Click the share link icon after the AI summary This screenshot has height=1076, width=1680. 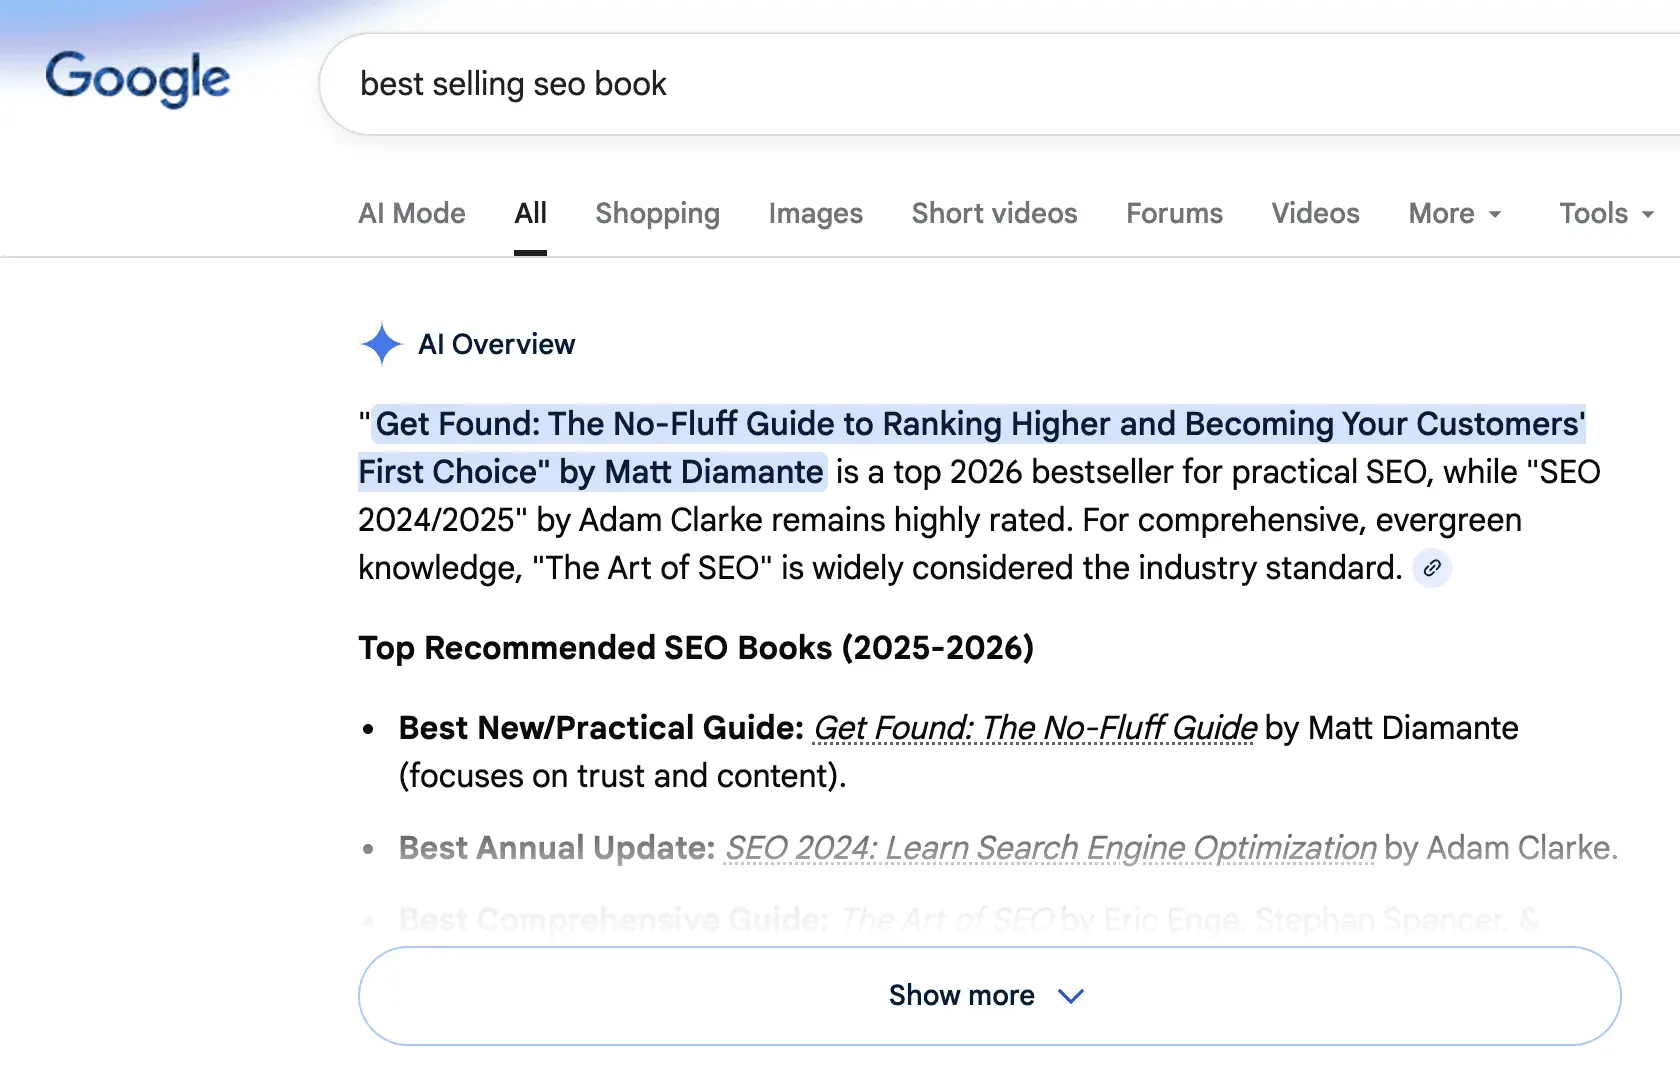pyautogui.click(x=1432, y=568)
